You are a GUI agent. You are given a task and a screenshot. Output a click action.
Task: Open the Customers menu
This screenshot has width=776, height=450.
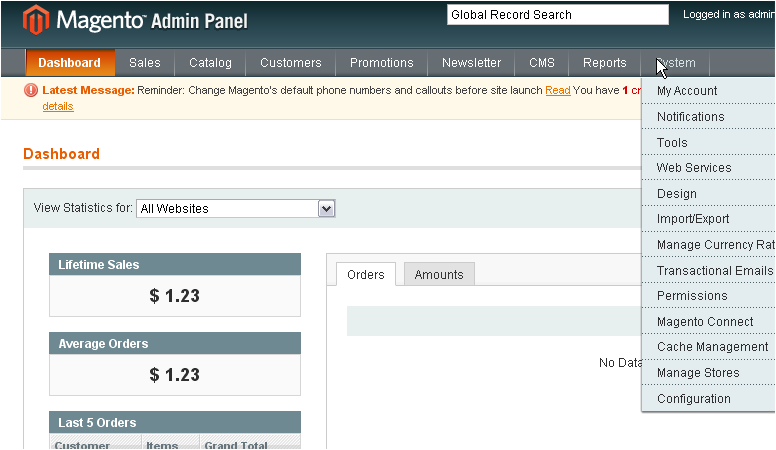pos(290,63)
